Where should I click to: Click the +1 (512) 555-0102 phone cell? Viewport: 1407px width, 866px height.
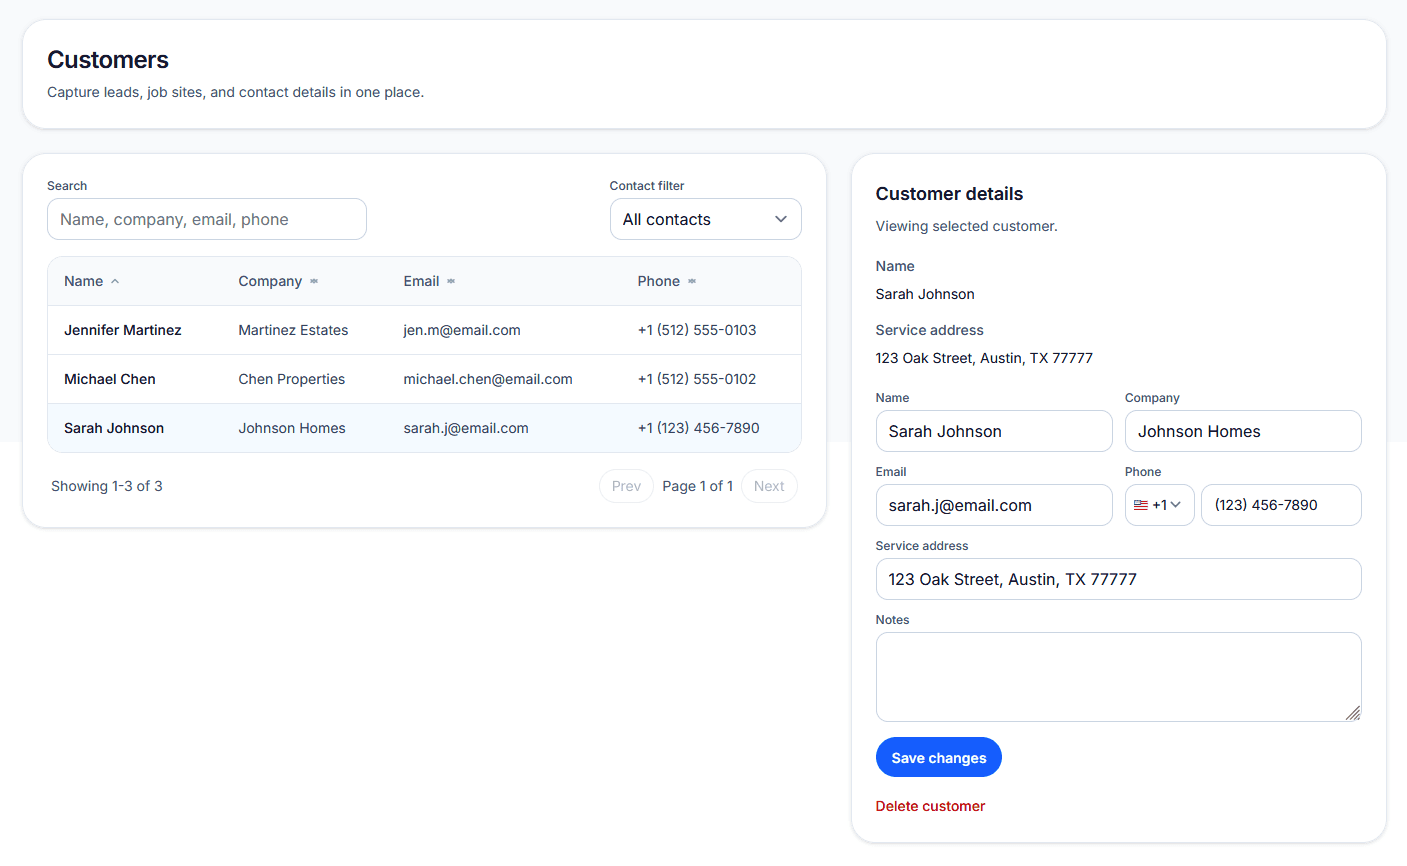(697, 379)
